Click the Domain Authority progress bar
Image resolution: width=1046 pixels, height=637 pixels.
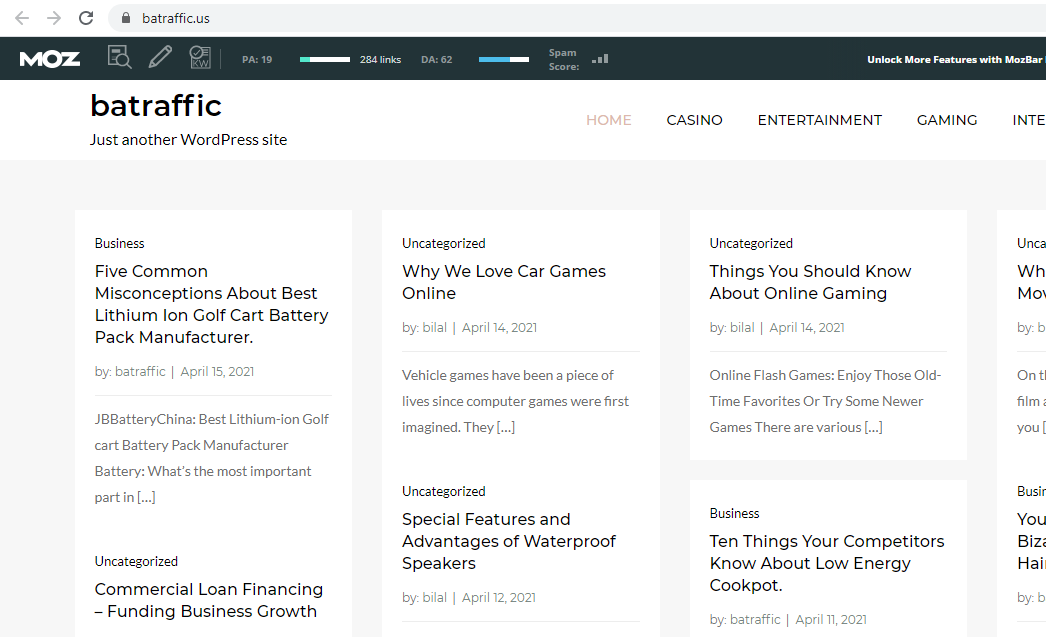coord(504,60)
